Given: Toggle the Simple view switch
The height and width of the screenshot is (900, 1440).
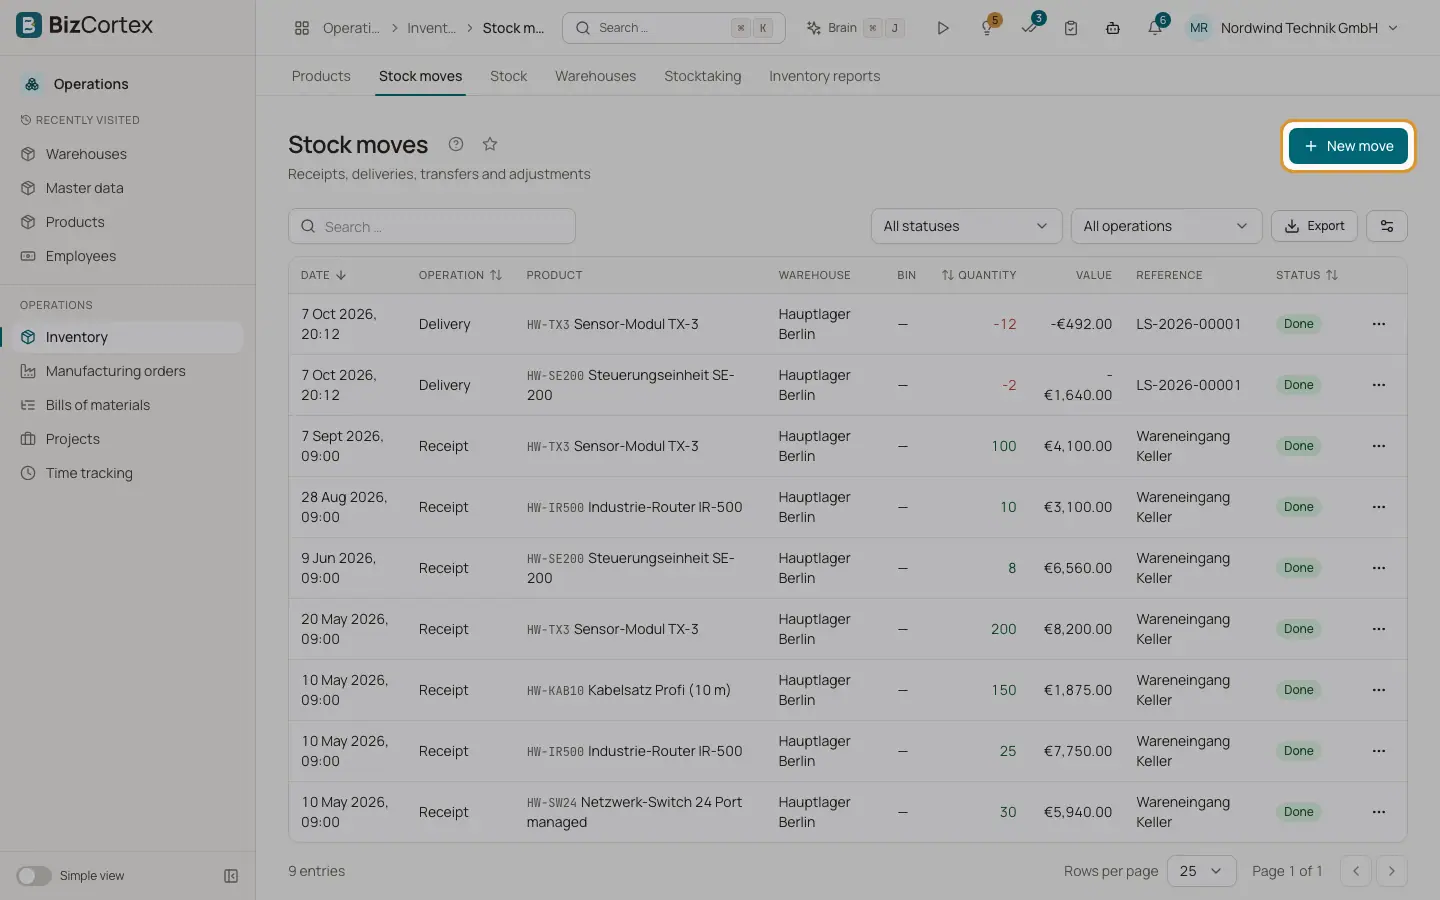Looking at the screenshot, I should 34,876.
